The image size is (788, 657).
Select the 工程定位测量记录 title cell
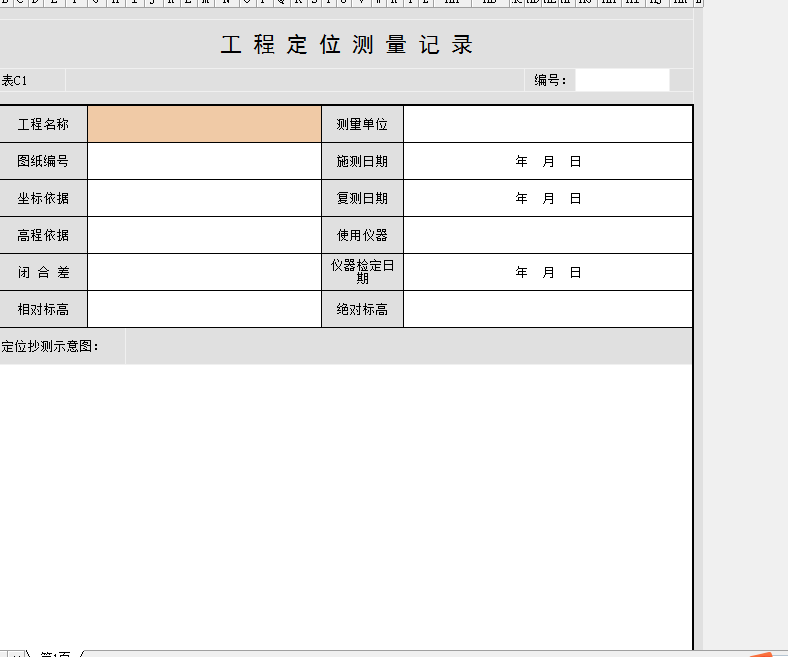(x=346, y=45)
